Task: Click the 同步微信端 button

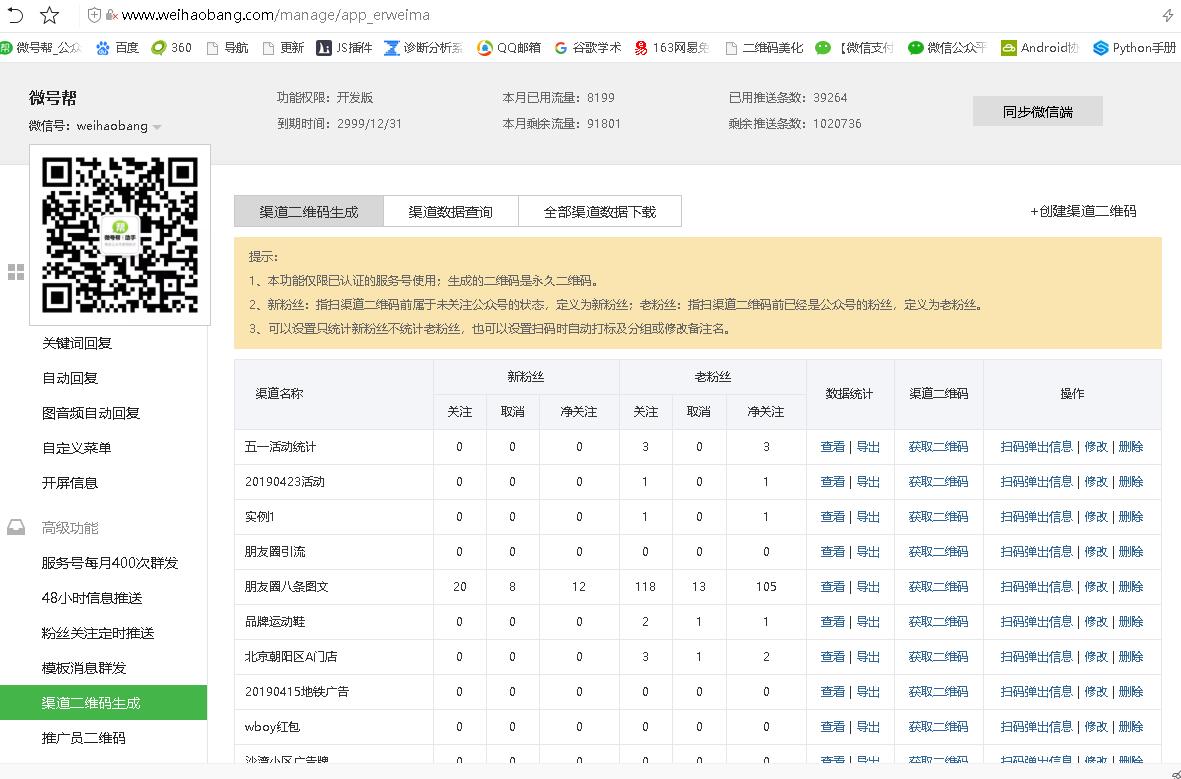Action: pyautogui.click(x=1037, y=112)
